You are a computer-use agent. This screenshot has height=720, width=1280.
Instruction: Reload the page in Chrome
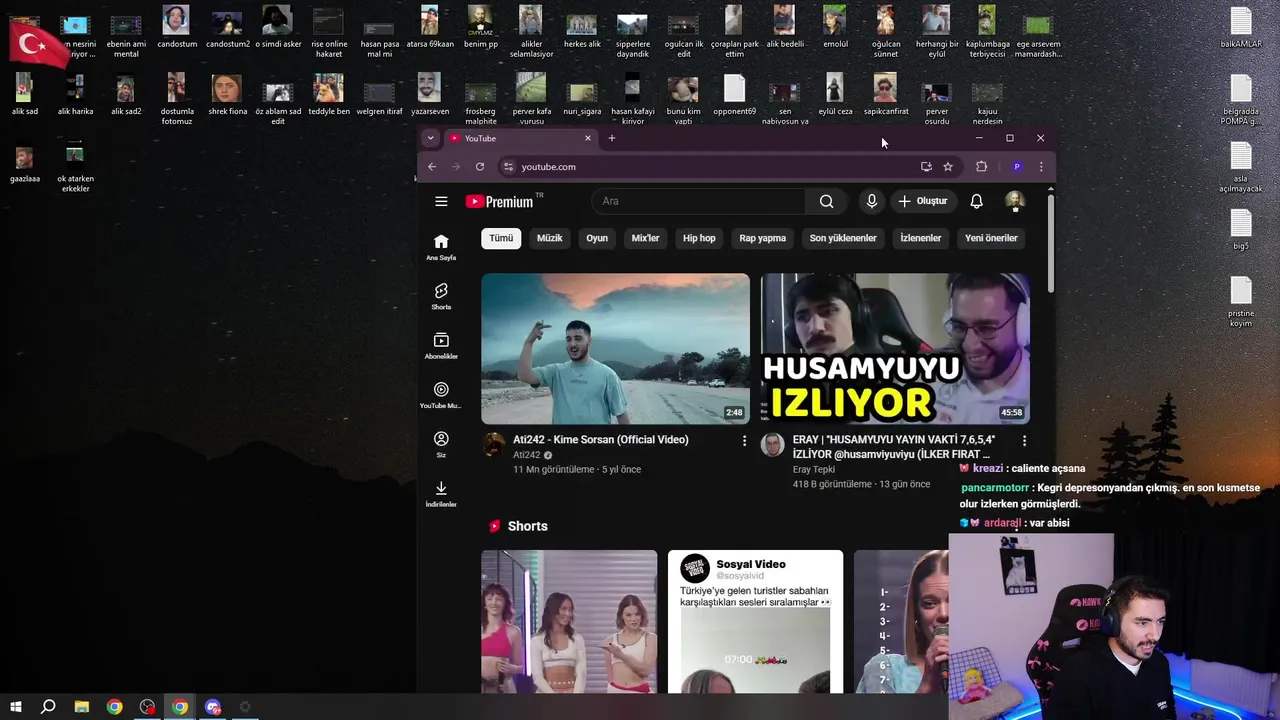click(x=480, y=167)
